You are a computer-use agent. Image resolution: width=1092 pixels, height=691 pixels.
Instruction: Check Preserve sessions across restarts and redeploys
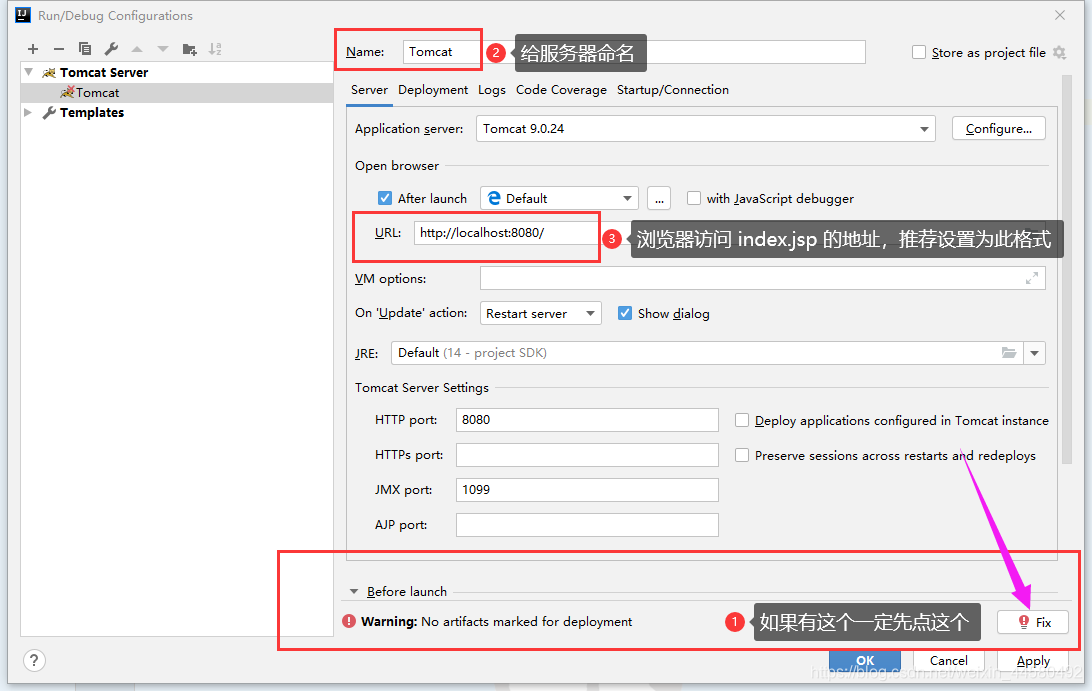[x=742, y=455]
